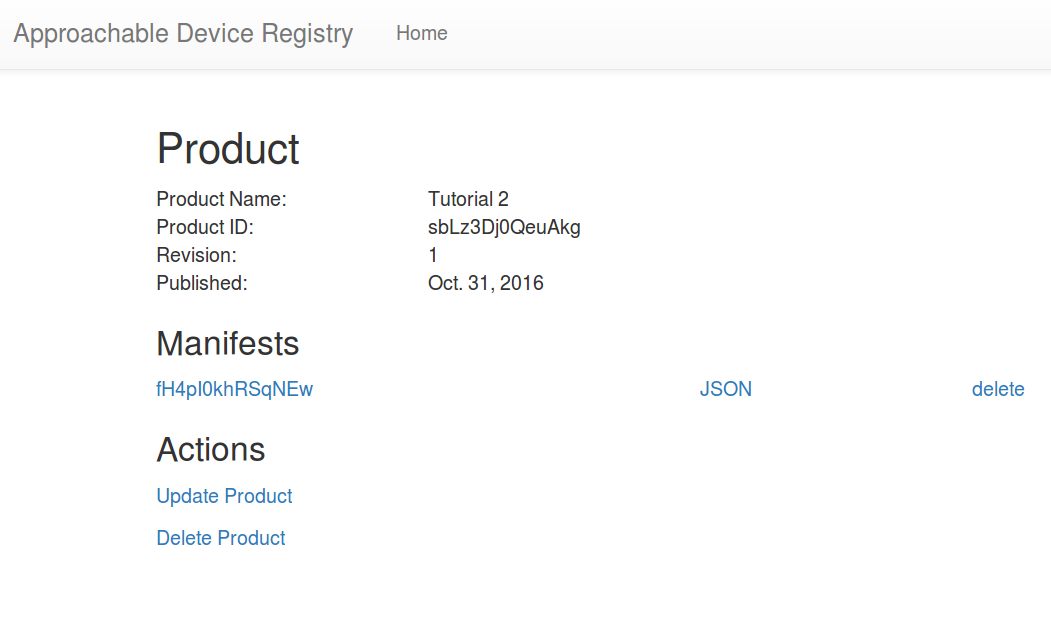The height and width of the screenshot is (622, 1051).
Task: Click the Revision label
Action: coord(196,255)
